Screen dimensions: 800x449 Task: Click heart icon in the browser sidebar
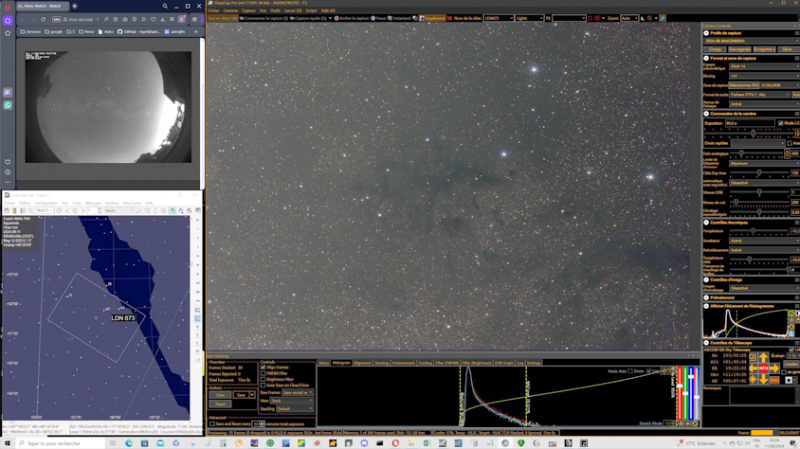coord(8,162)
